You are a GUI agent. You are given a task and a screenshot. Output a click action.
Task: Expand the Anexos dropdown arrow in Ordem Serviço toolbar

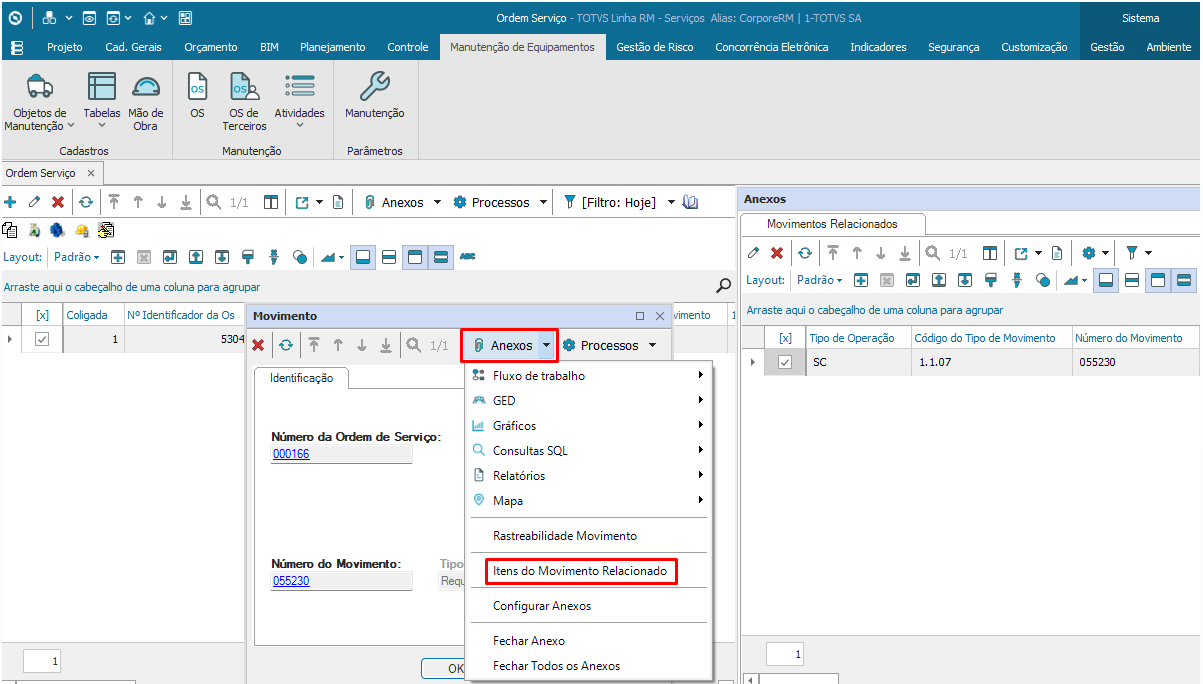tap(437, 202)
